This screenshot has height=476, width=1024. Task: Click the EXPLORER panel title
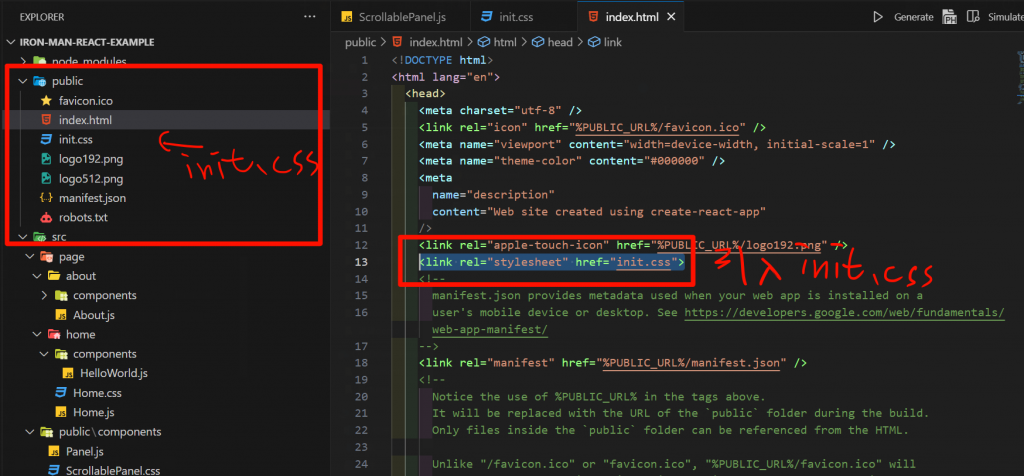42,17
